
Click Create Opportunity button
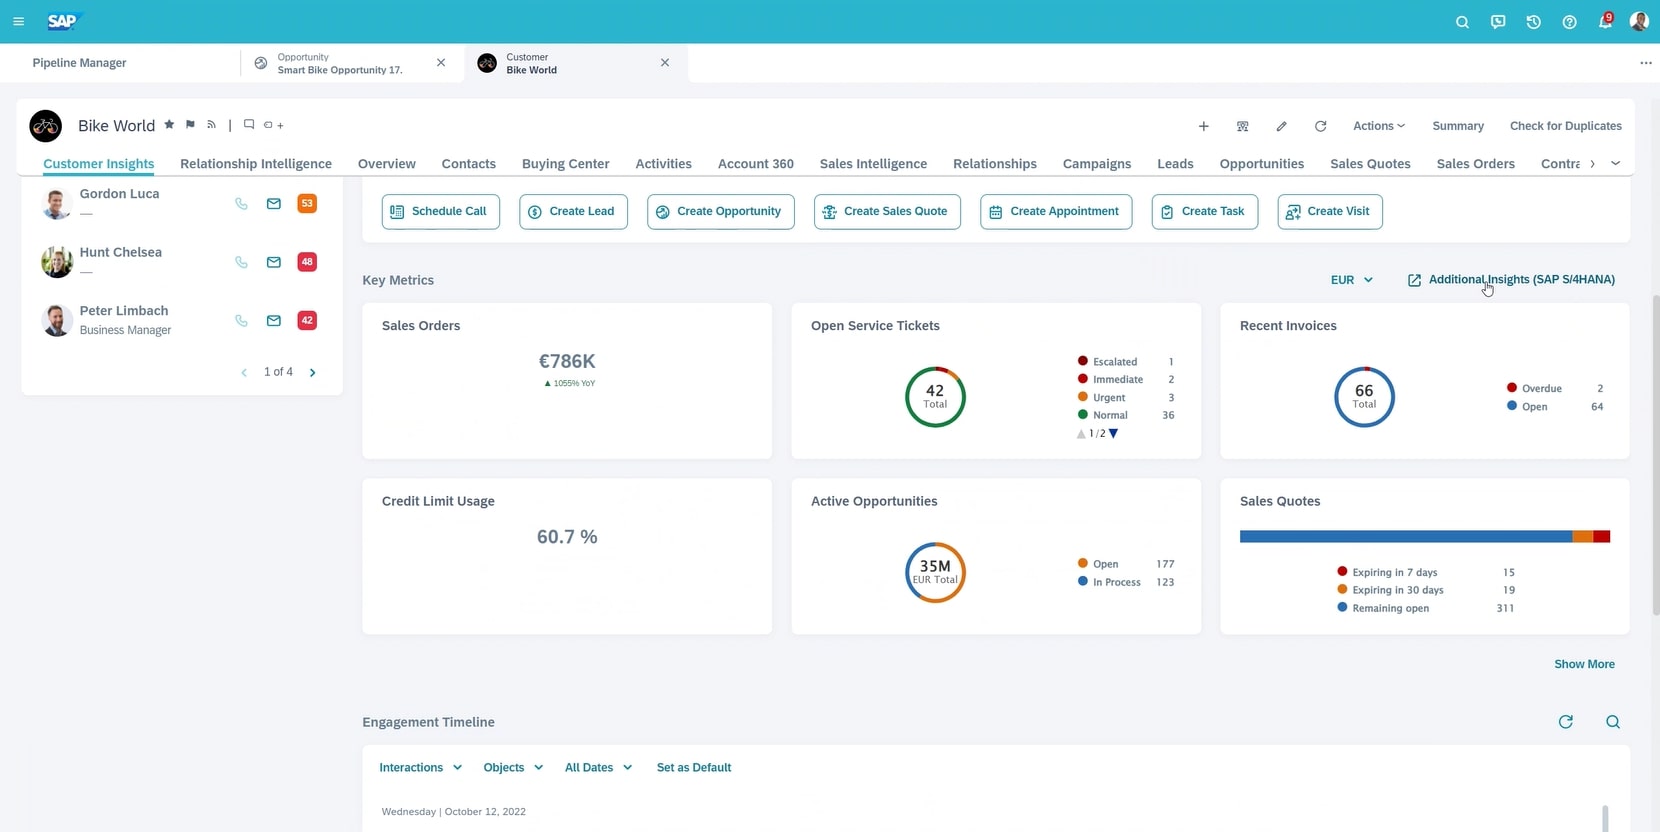(721, 212)
